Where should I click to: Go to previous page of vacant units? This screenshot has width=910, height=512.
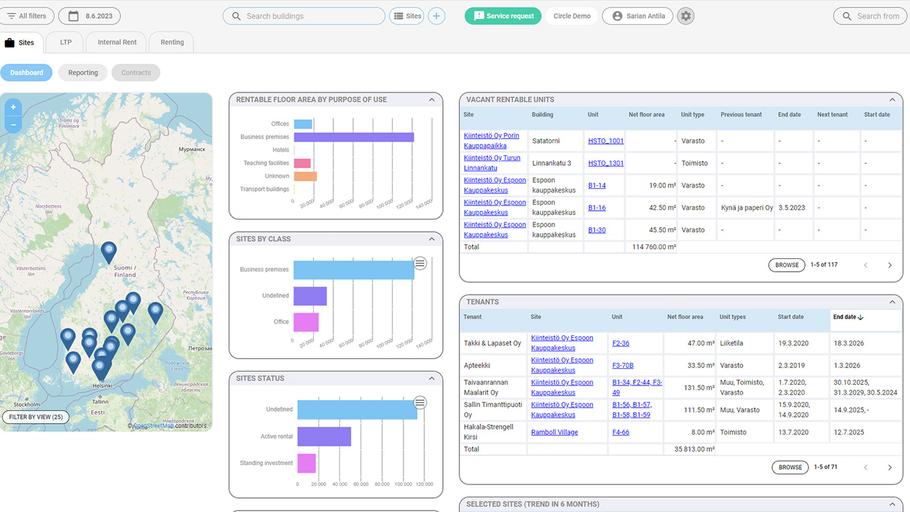click(865, 265)
